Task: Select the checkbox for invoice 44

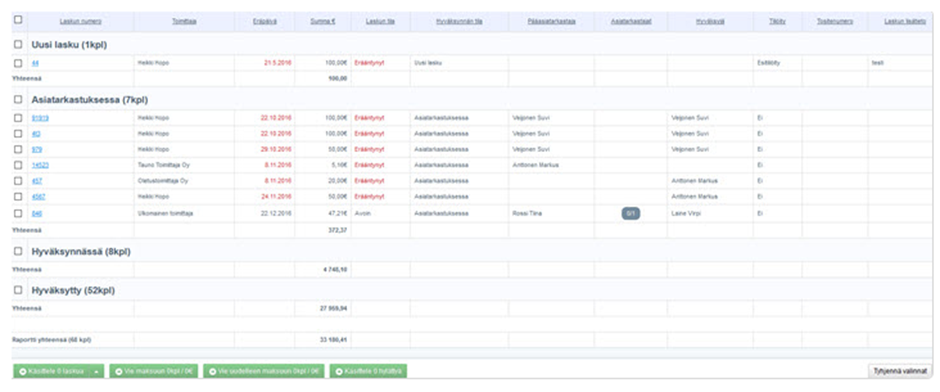Action: tap(18, 63)
